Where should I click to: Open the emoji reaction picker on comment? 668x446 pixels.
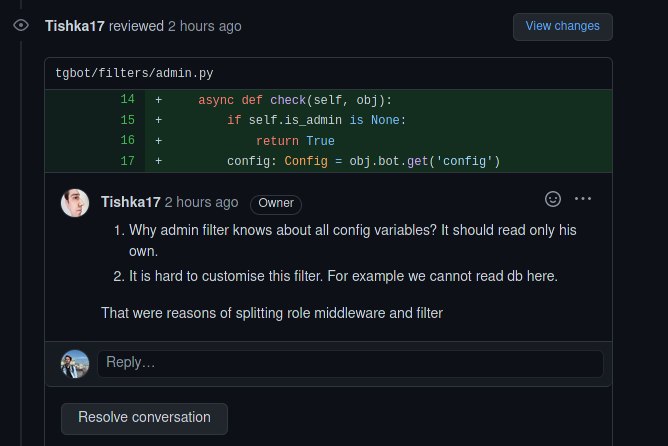[553, 199]
